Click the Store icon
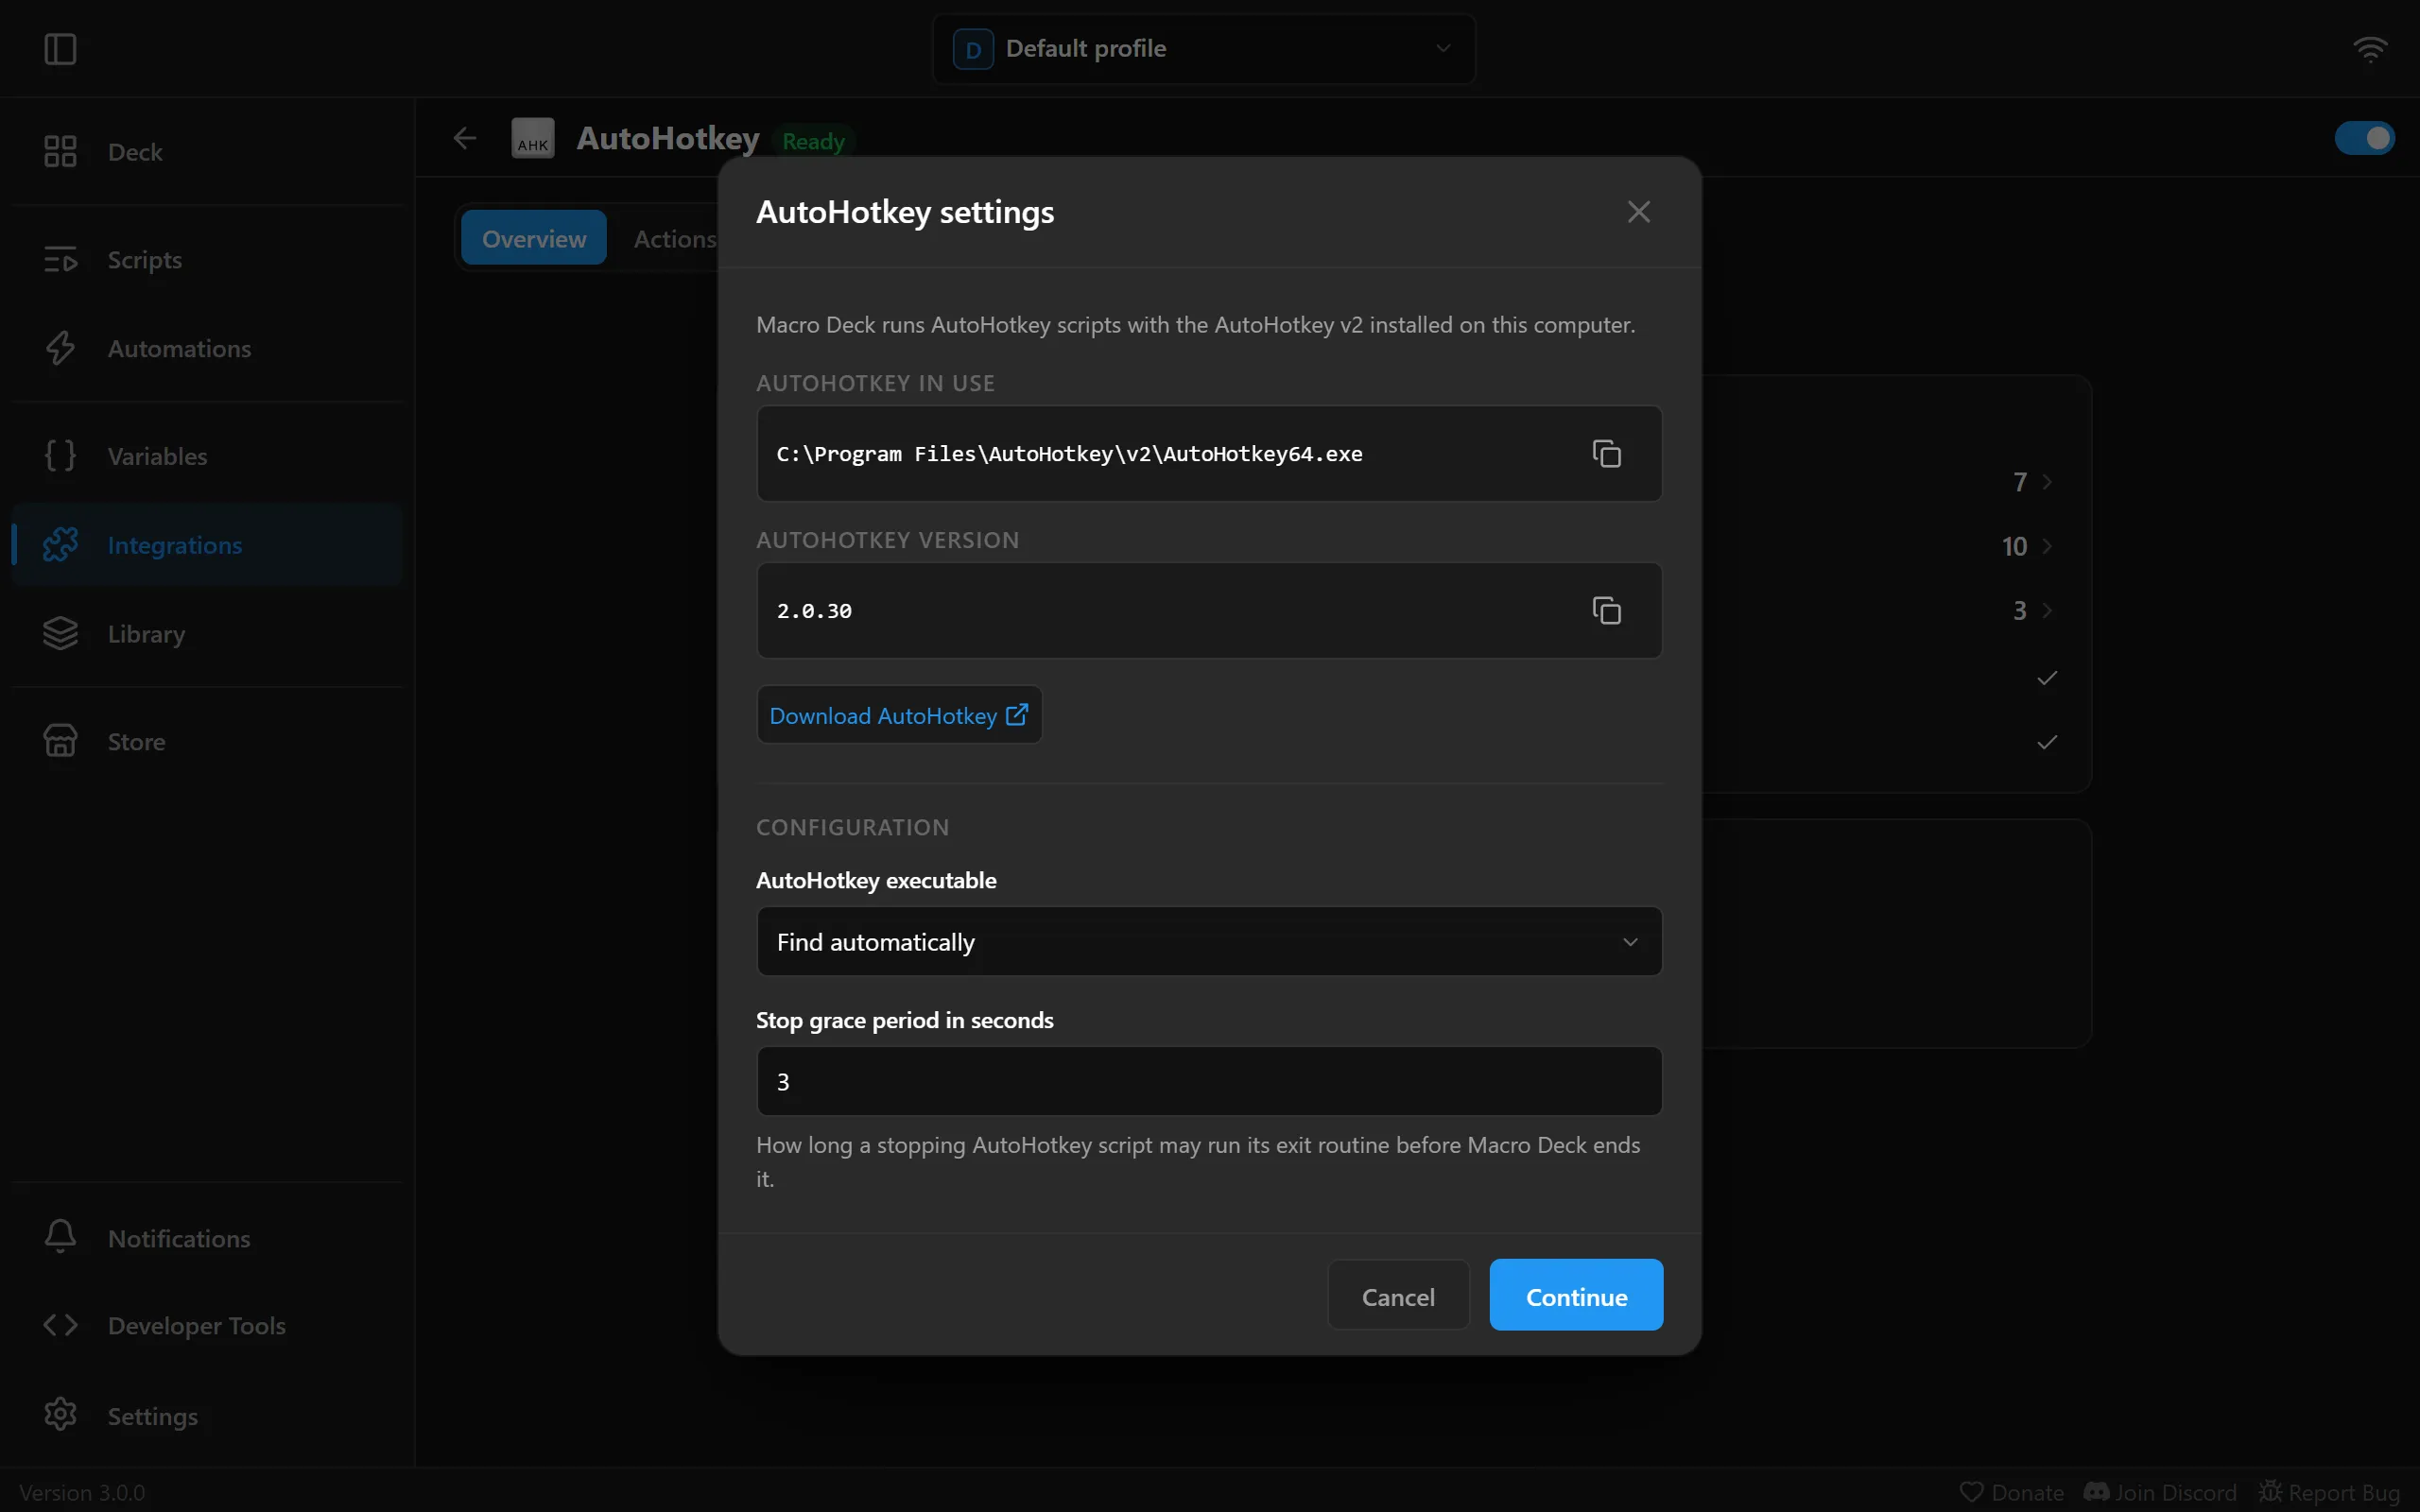Screen dimensions: 2420x1512 click(60, 741)
